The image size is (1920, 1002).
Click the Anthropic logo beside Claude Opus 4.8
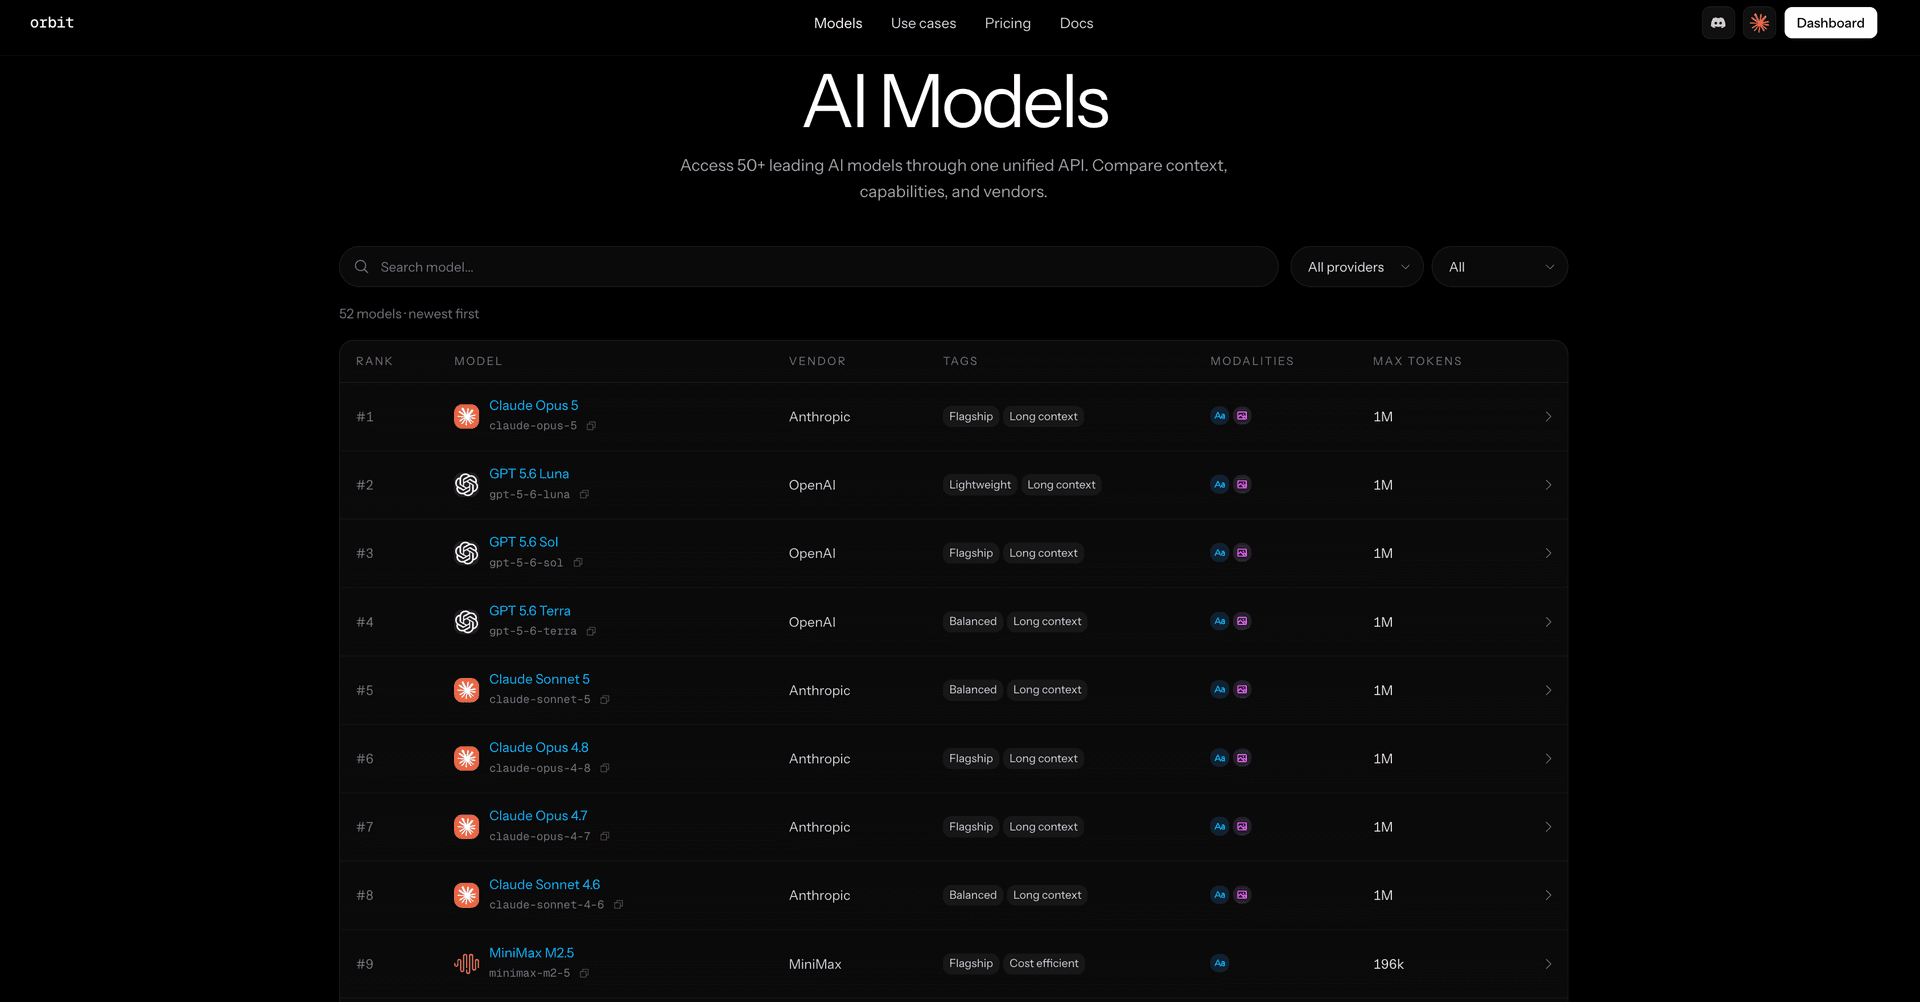(x=466, y=759)
